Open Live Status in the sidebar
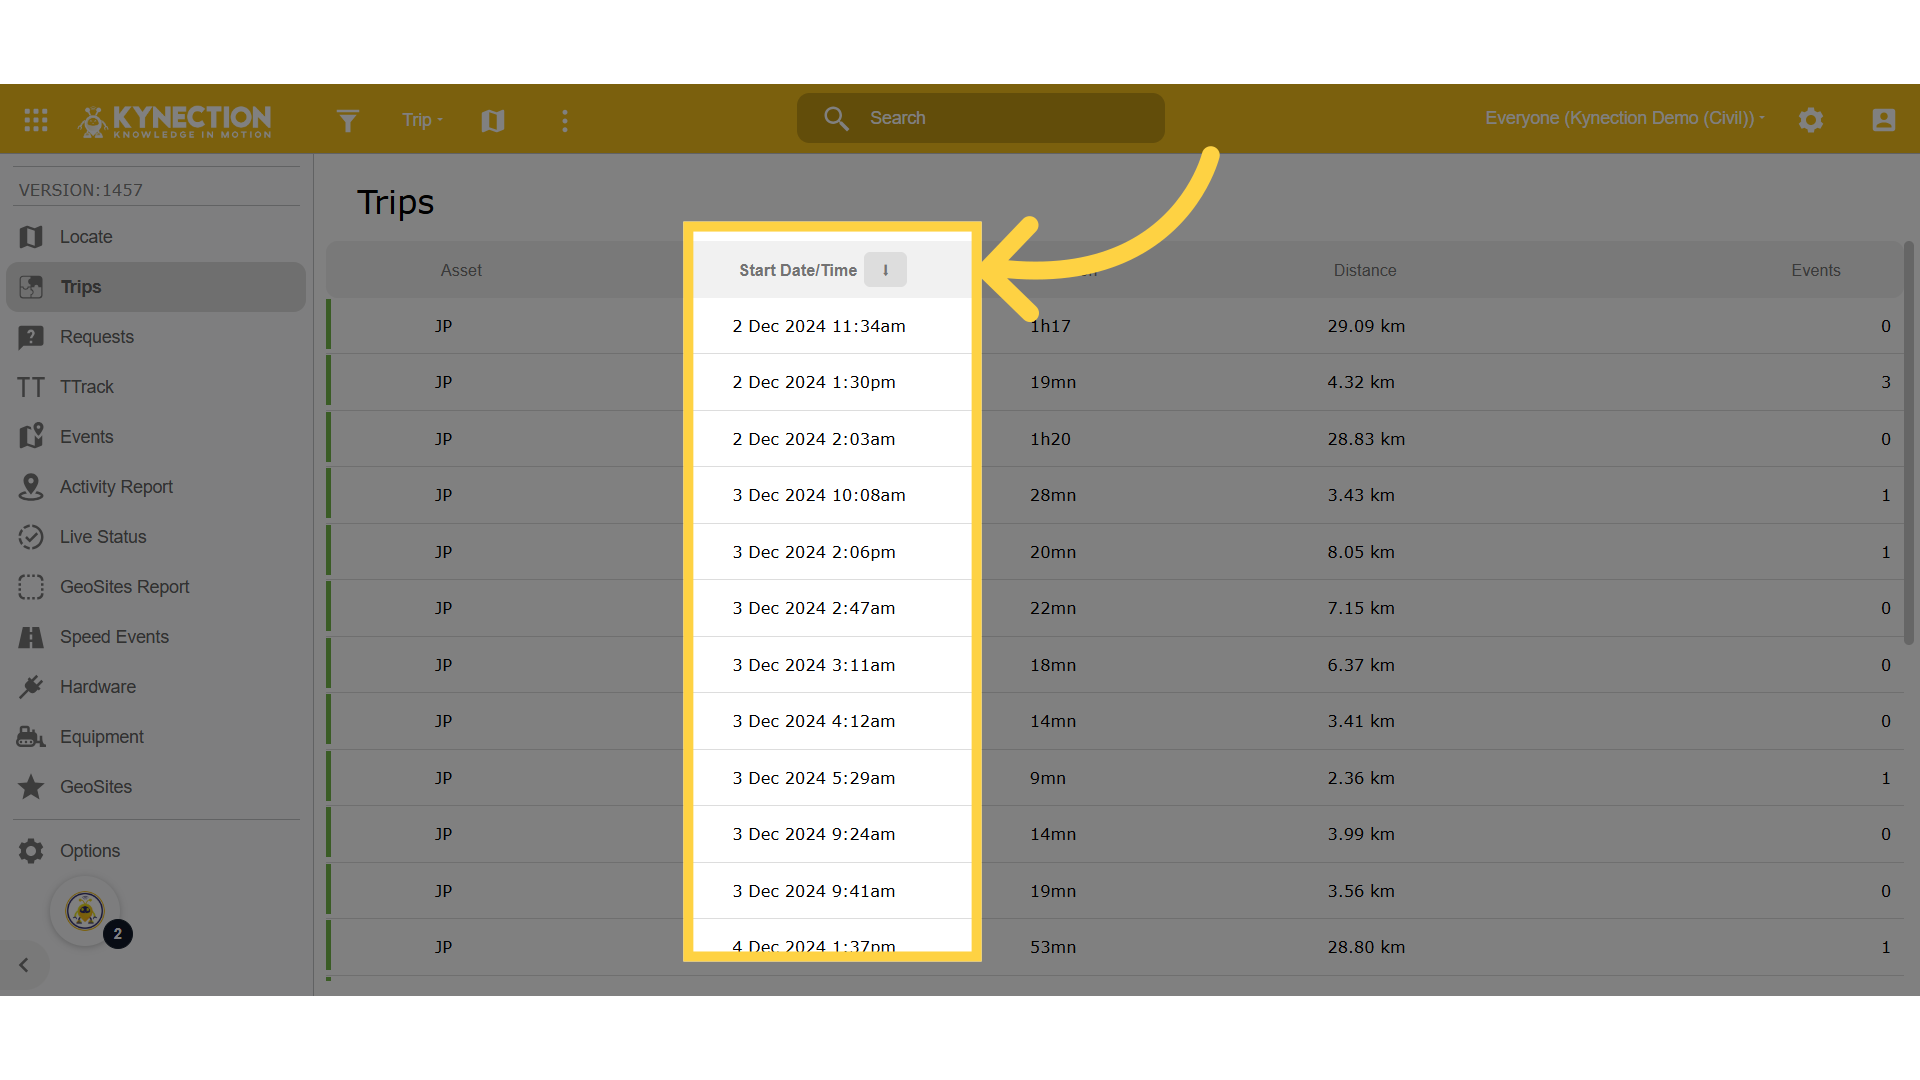This screenshot has height=1080, width=1920. [x=156, y=537]
